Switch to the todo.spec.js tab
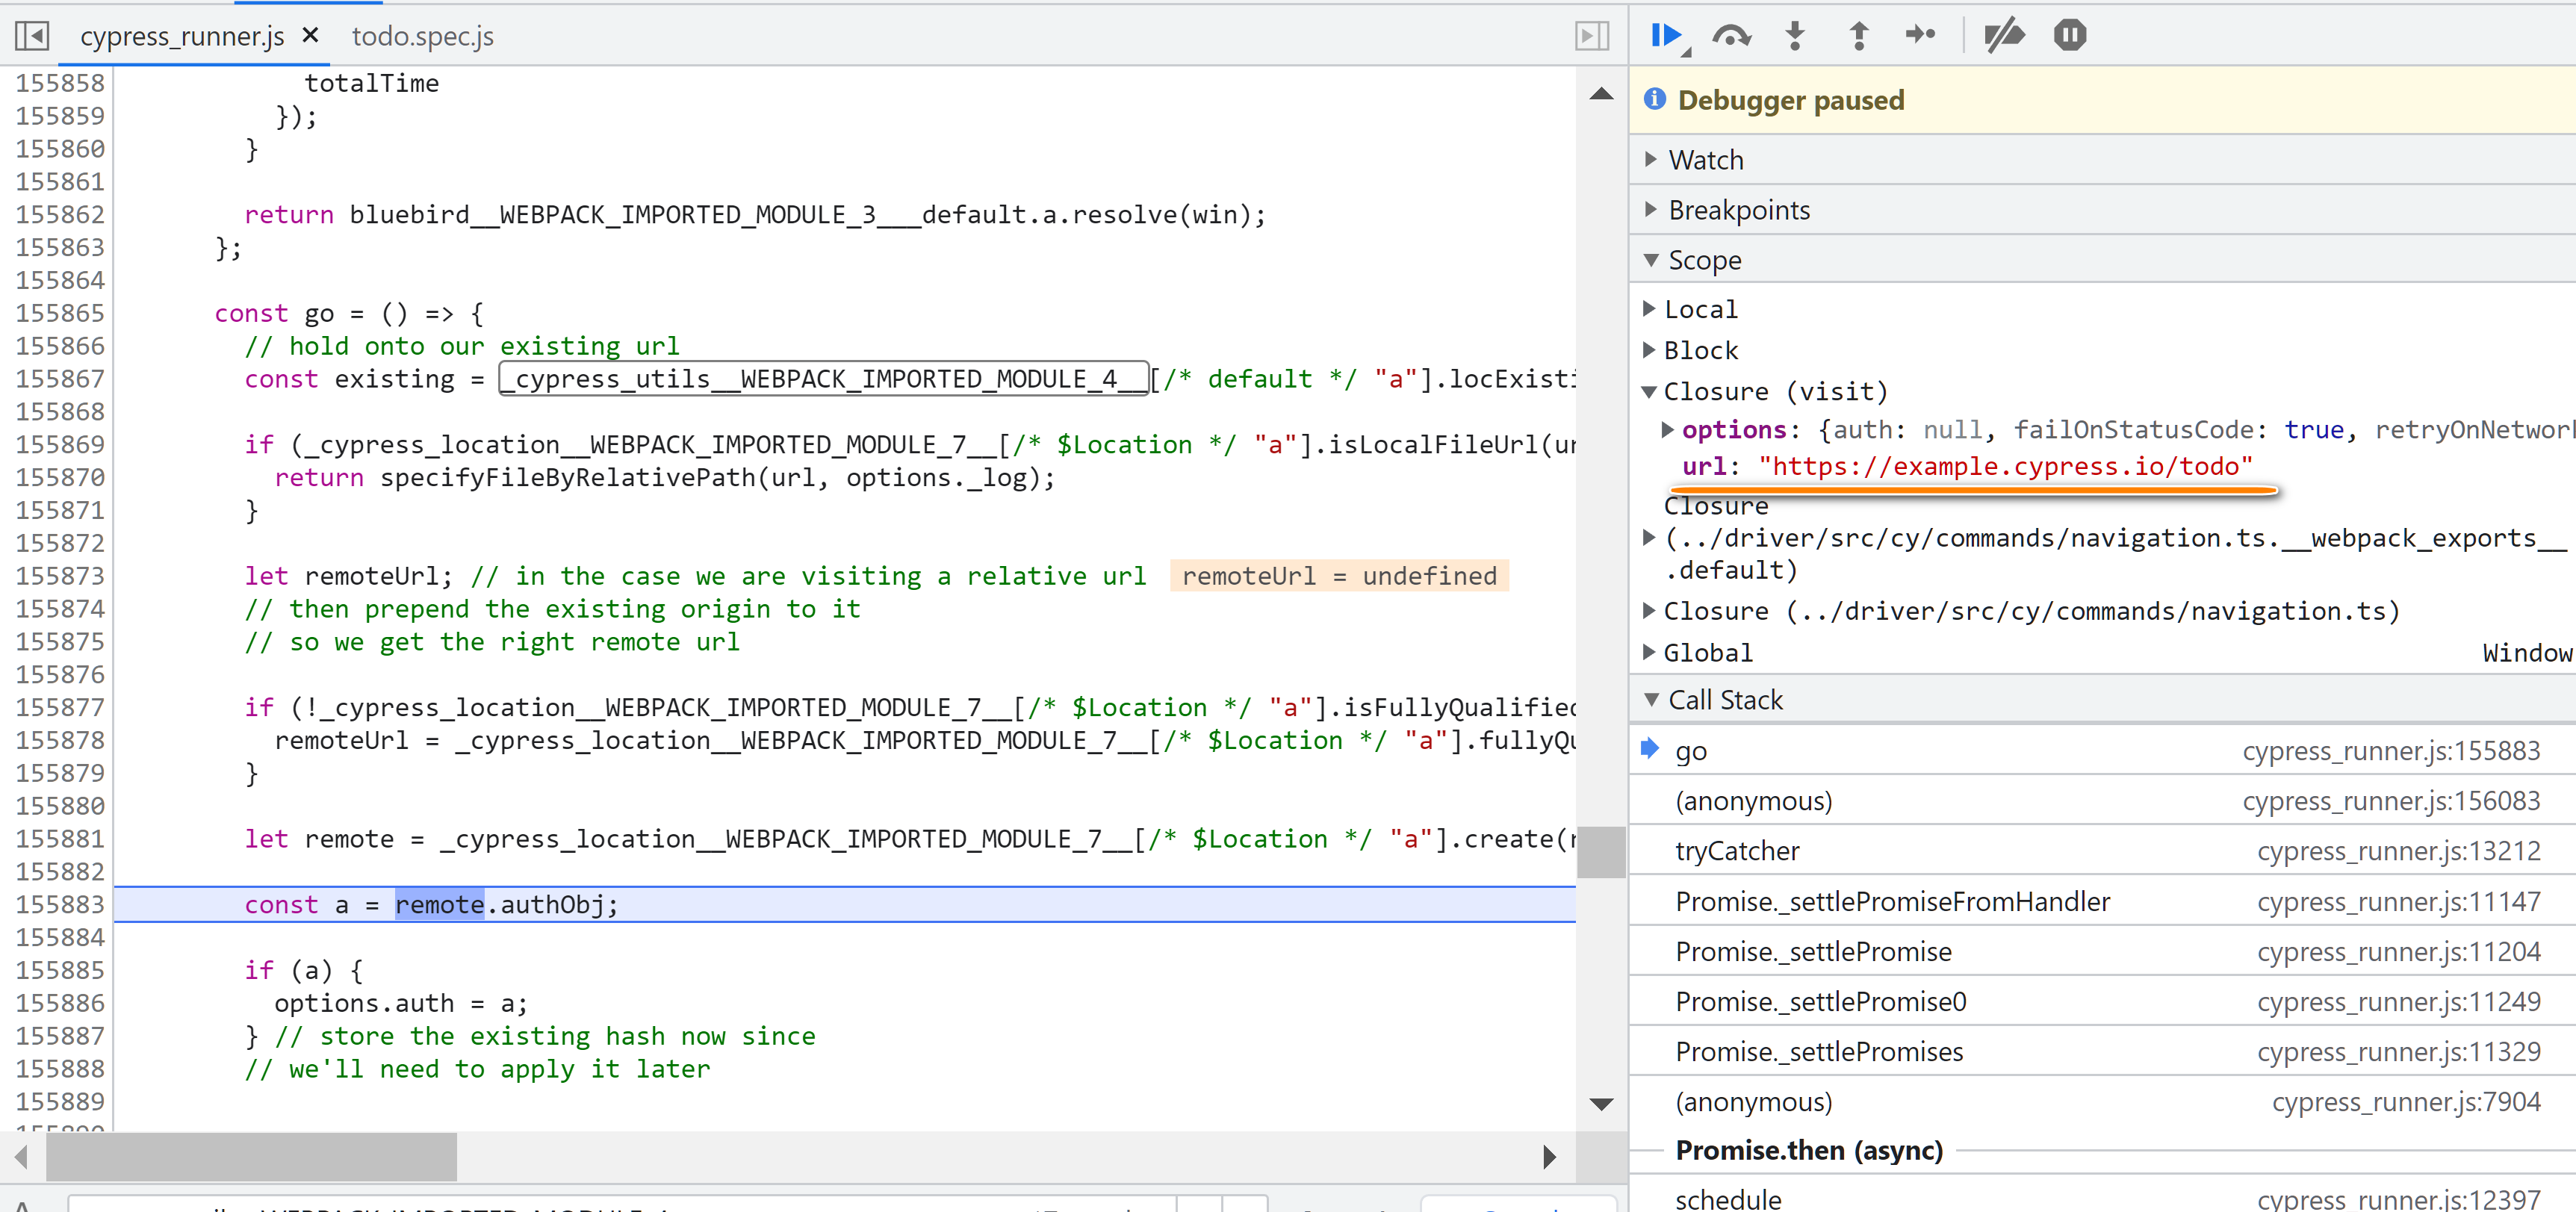The width and height of the screenshot is (2576, 1212). 422,36
